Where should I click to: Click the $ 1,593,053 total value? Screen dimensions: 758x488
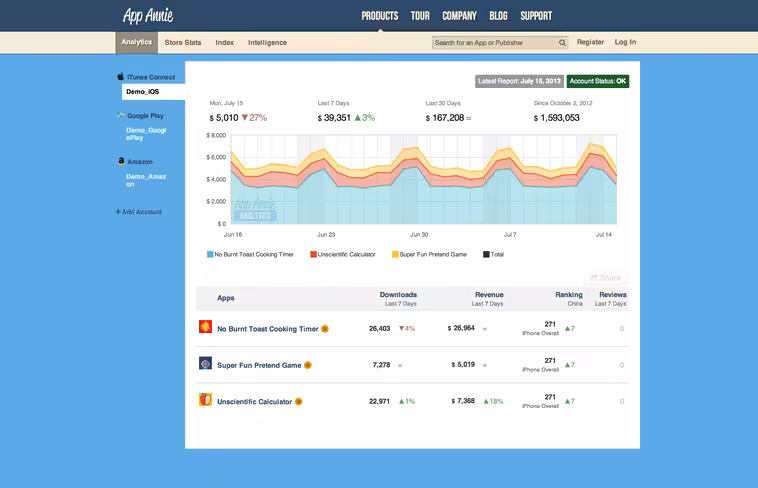pyautogui.click(x=556, y=118)
